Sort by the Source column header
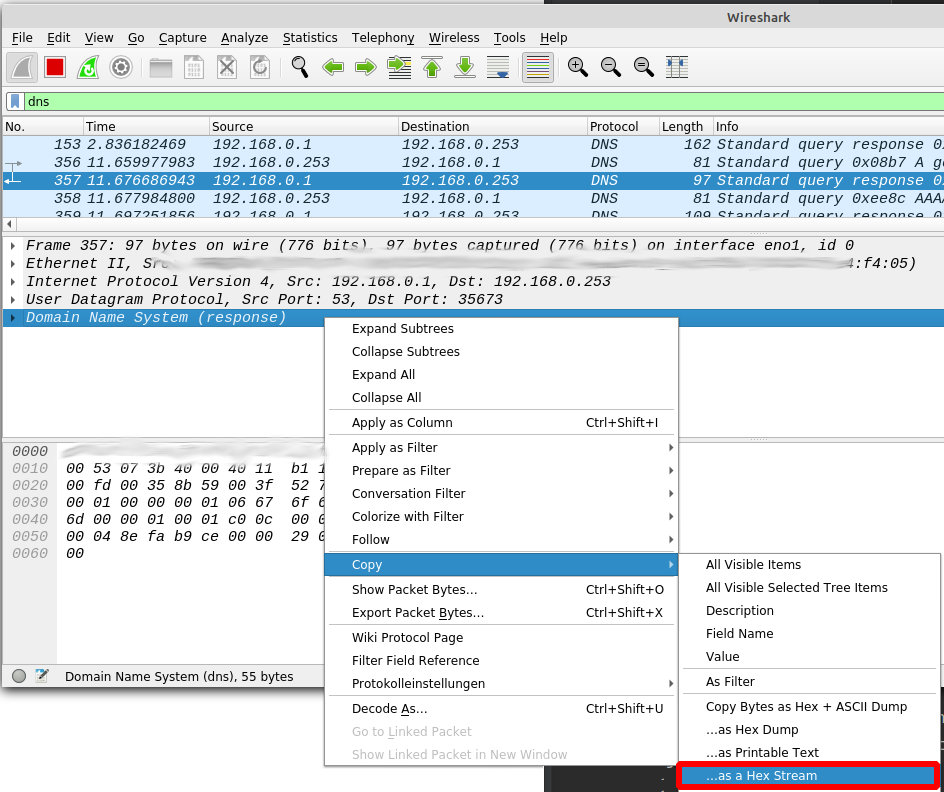The width and height of the screenshot is (944, 792). (x=303, y=126)
